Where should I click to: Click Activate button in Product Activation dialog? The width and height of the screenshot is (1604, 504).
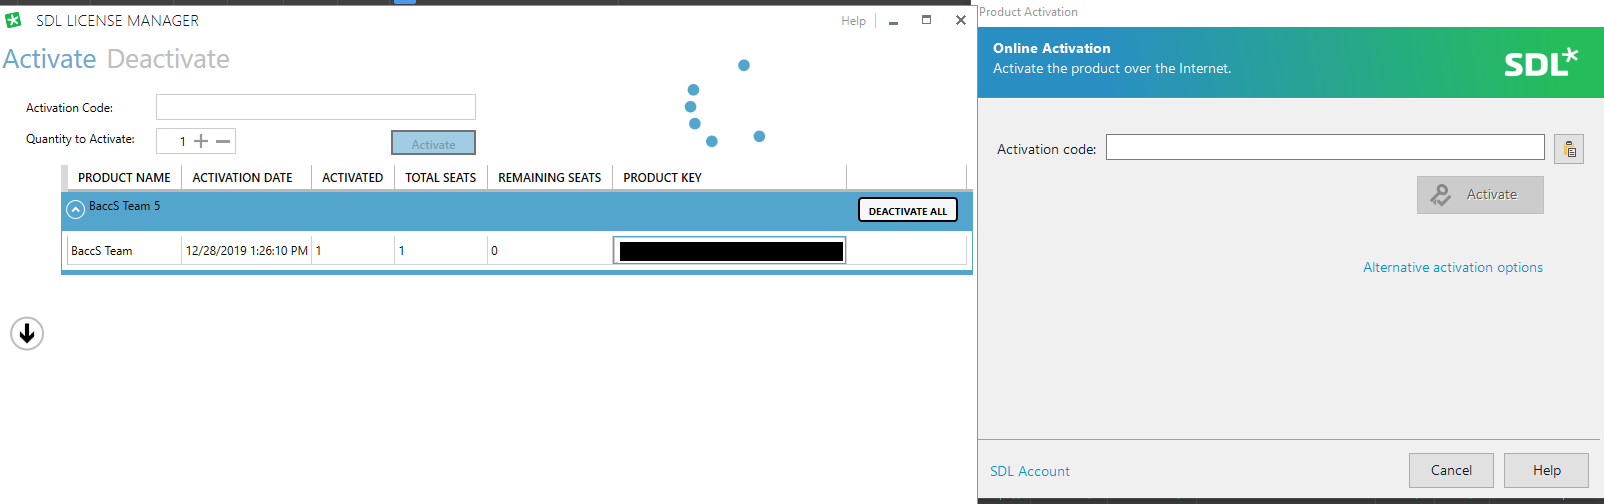(x=1480, y=195)
